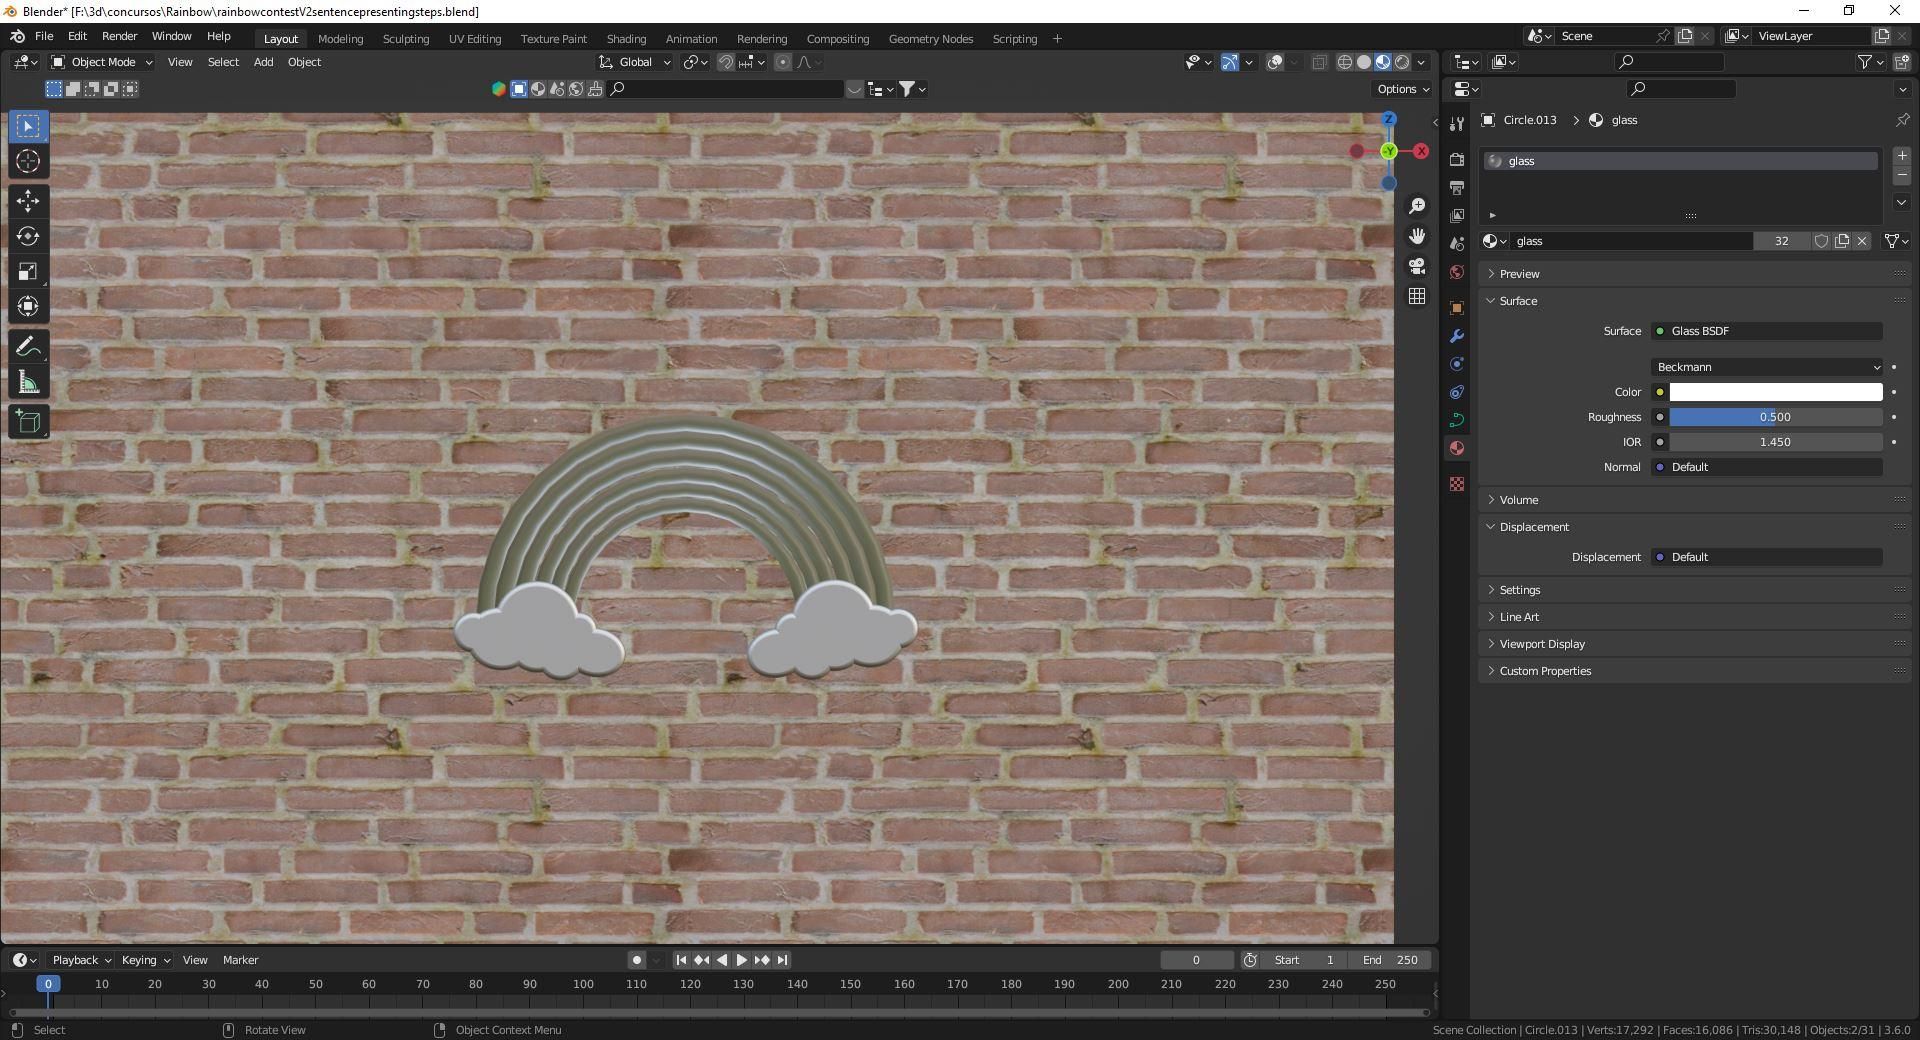
Task: Click the Glass BSDF surface shader button
Action: point(1766,331)
